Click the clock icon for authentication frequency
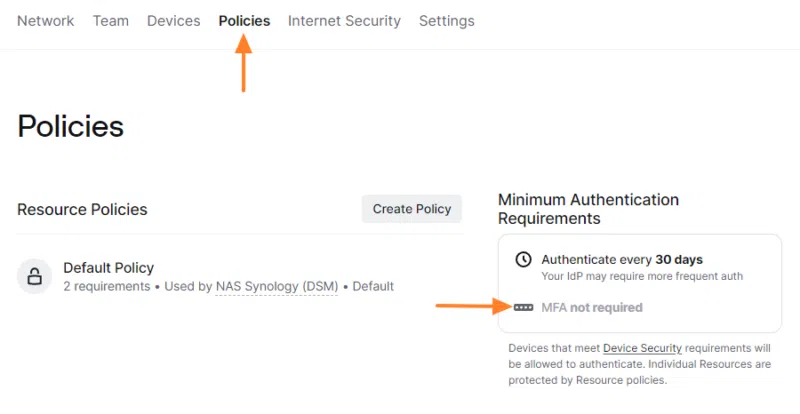This screenshot has height=414, width=800. (x=523, y=260)
